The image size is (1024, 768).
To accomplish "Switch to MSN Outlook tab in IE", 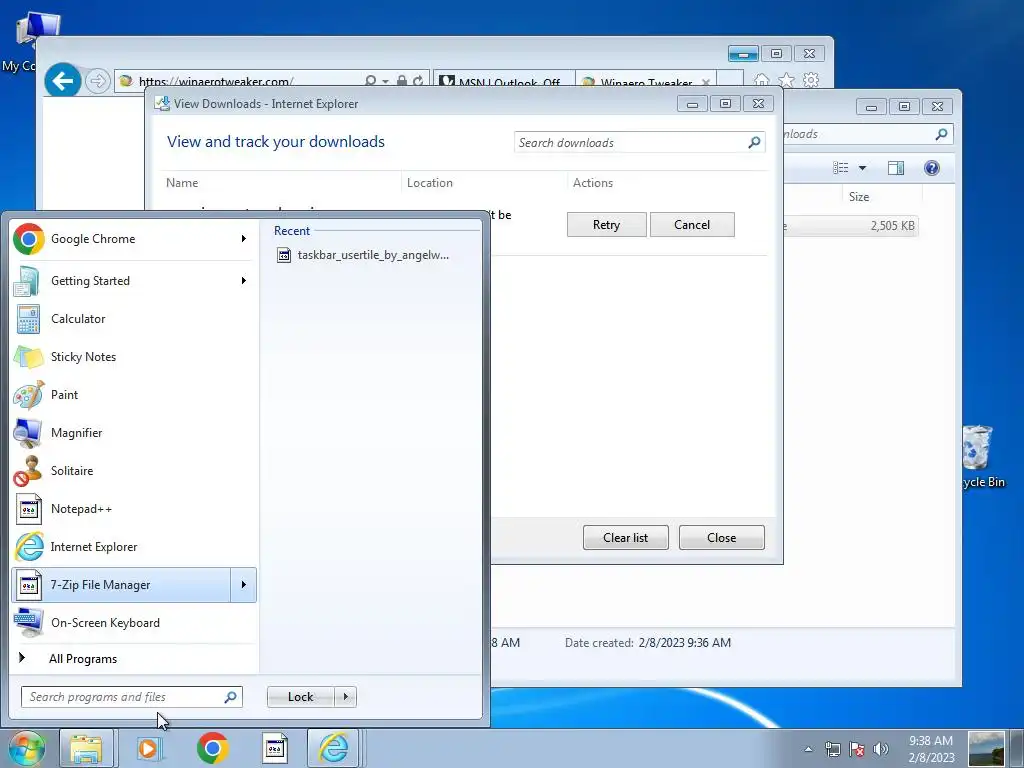I will [x=504, y=82].
